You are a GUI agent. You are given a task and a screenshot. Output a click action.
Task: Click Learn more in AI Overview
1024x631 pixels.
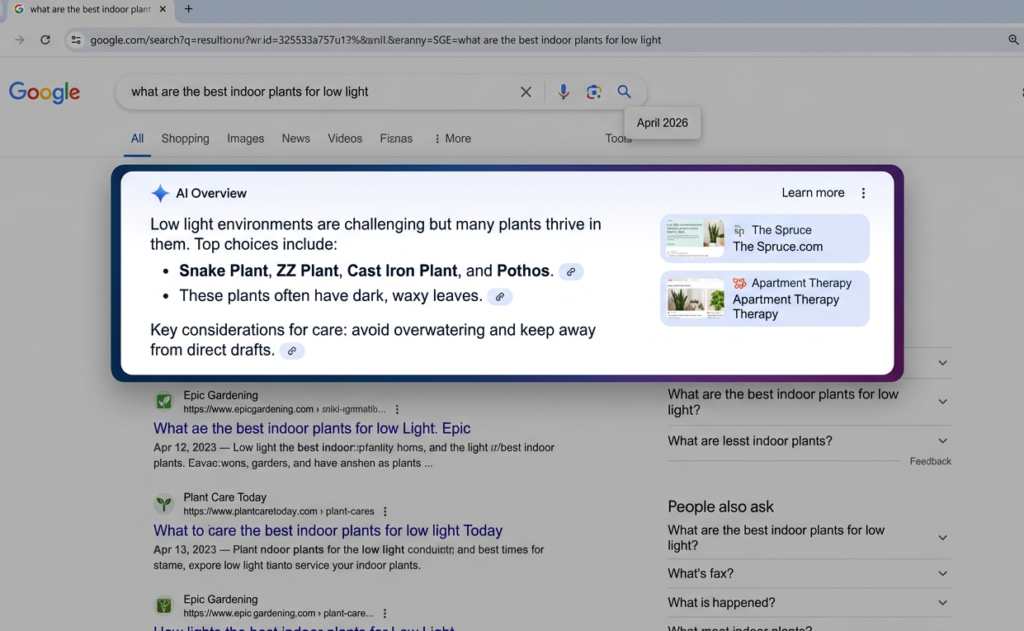pos(813,193)
